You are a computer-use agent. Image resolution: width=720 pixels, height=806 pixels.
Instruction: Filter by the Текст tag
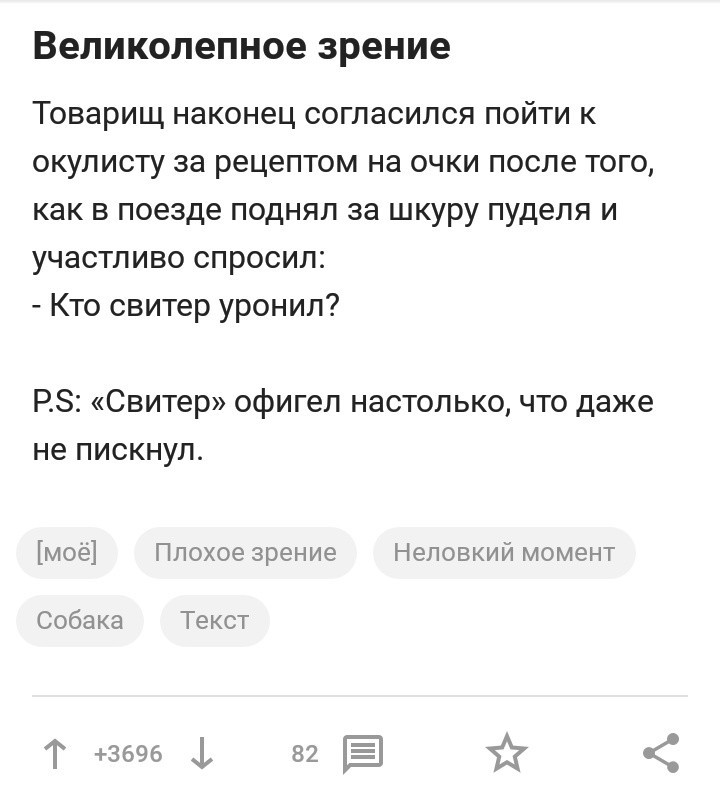pos(214,620)
